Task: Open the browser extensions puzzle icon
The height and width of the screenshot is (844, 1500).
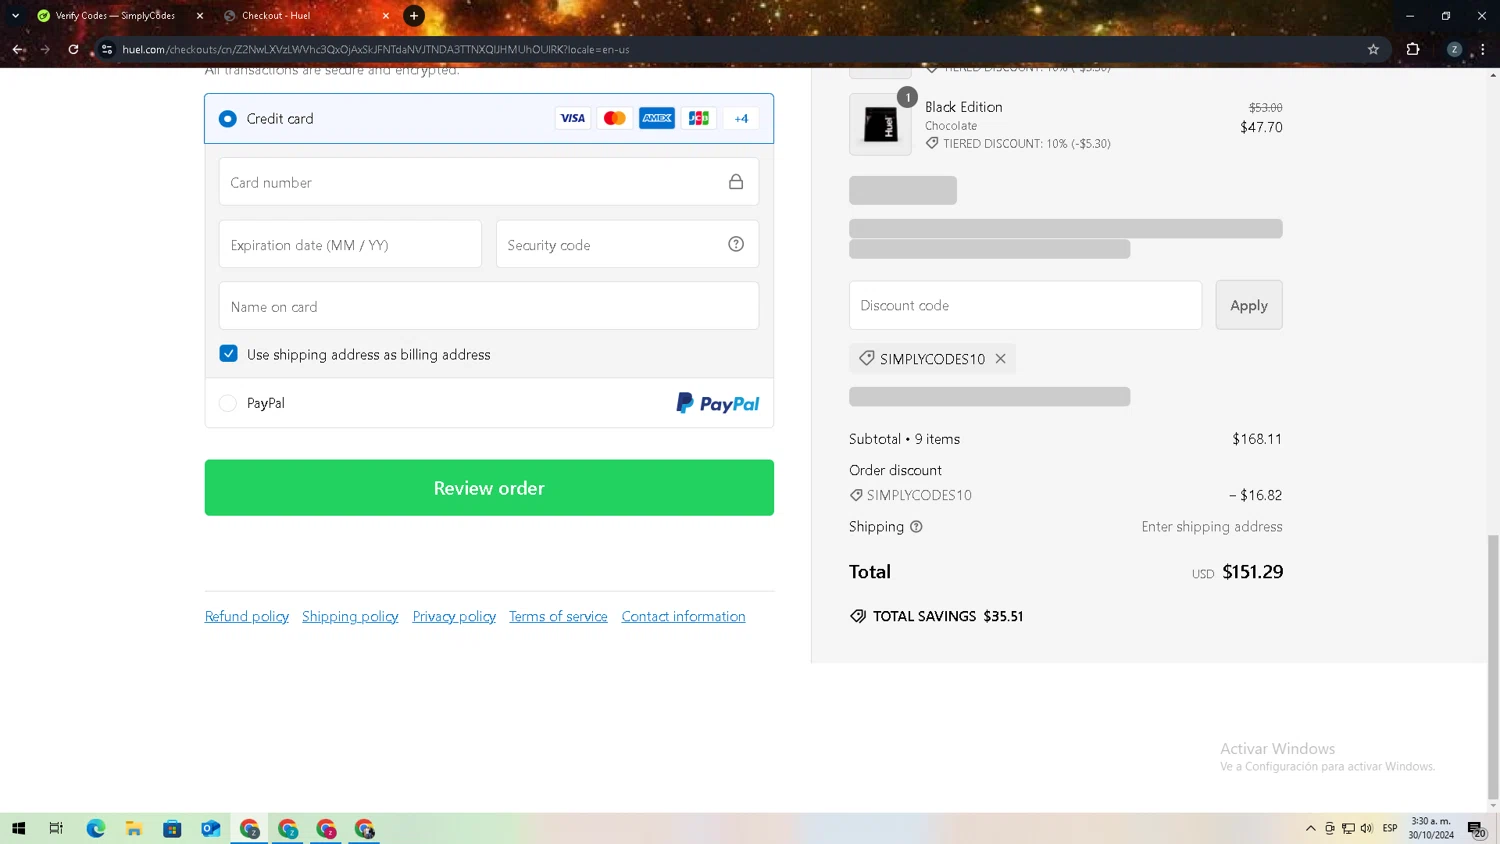Action: click(1413, 49)
